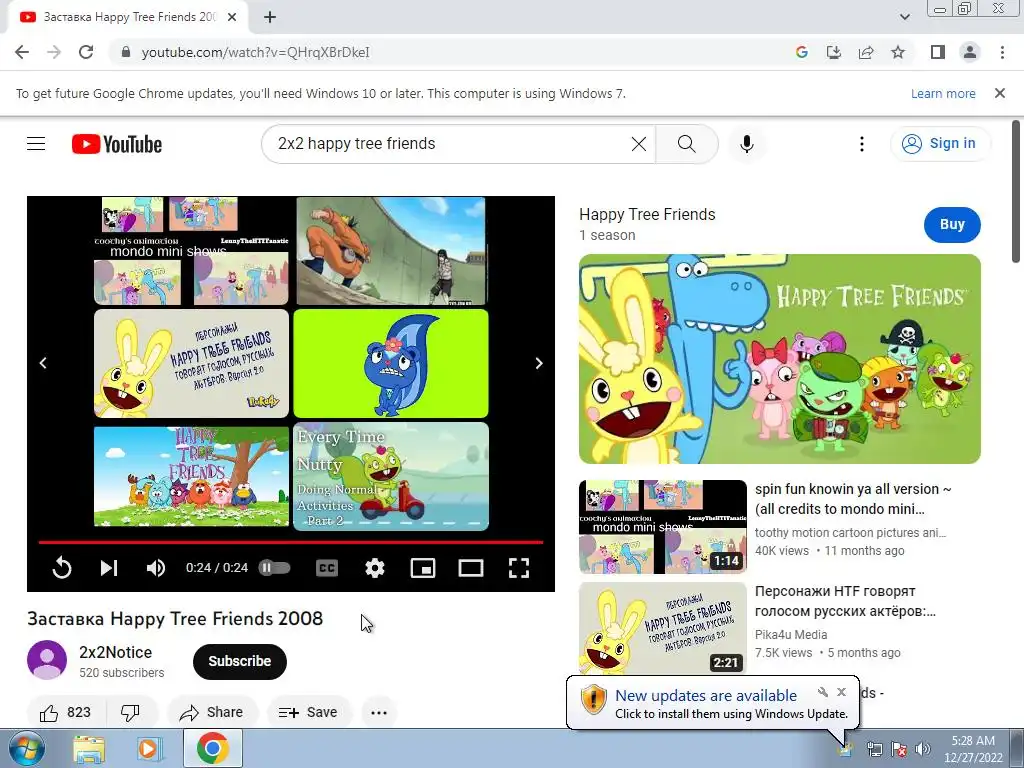This screenshot has height=768, width=1024.
Task: Replay the video with the replay icon
Action: pos(62,568)
